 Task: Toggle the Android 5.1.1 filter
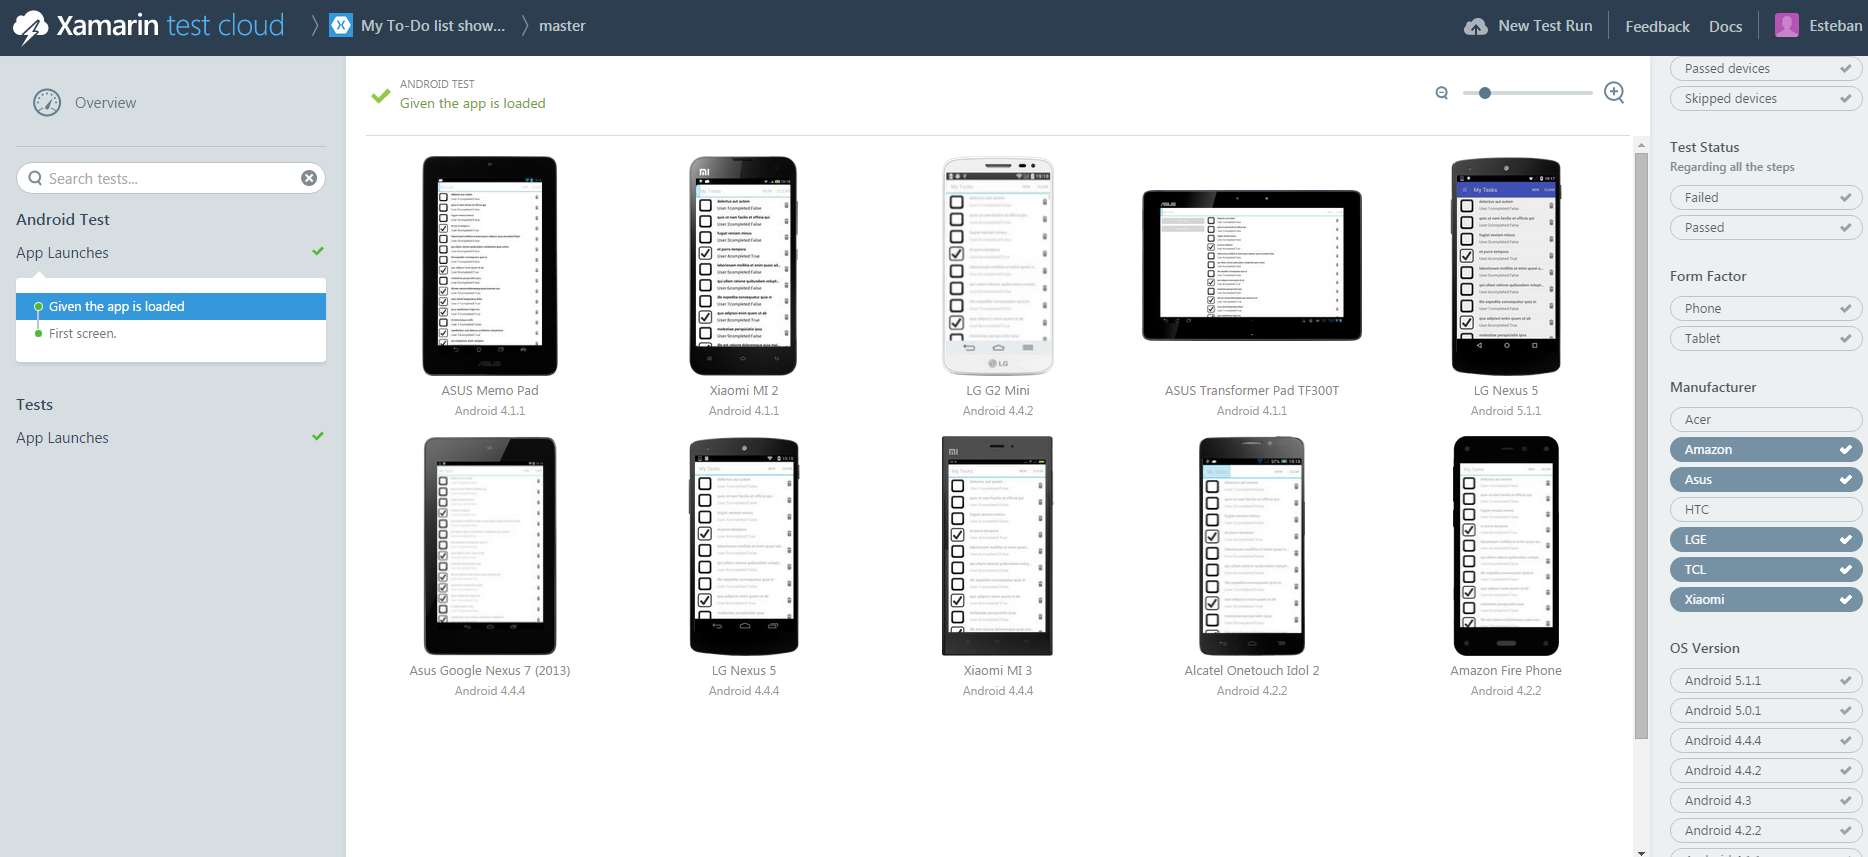(x=1766, y=681)
